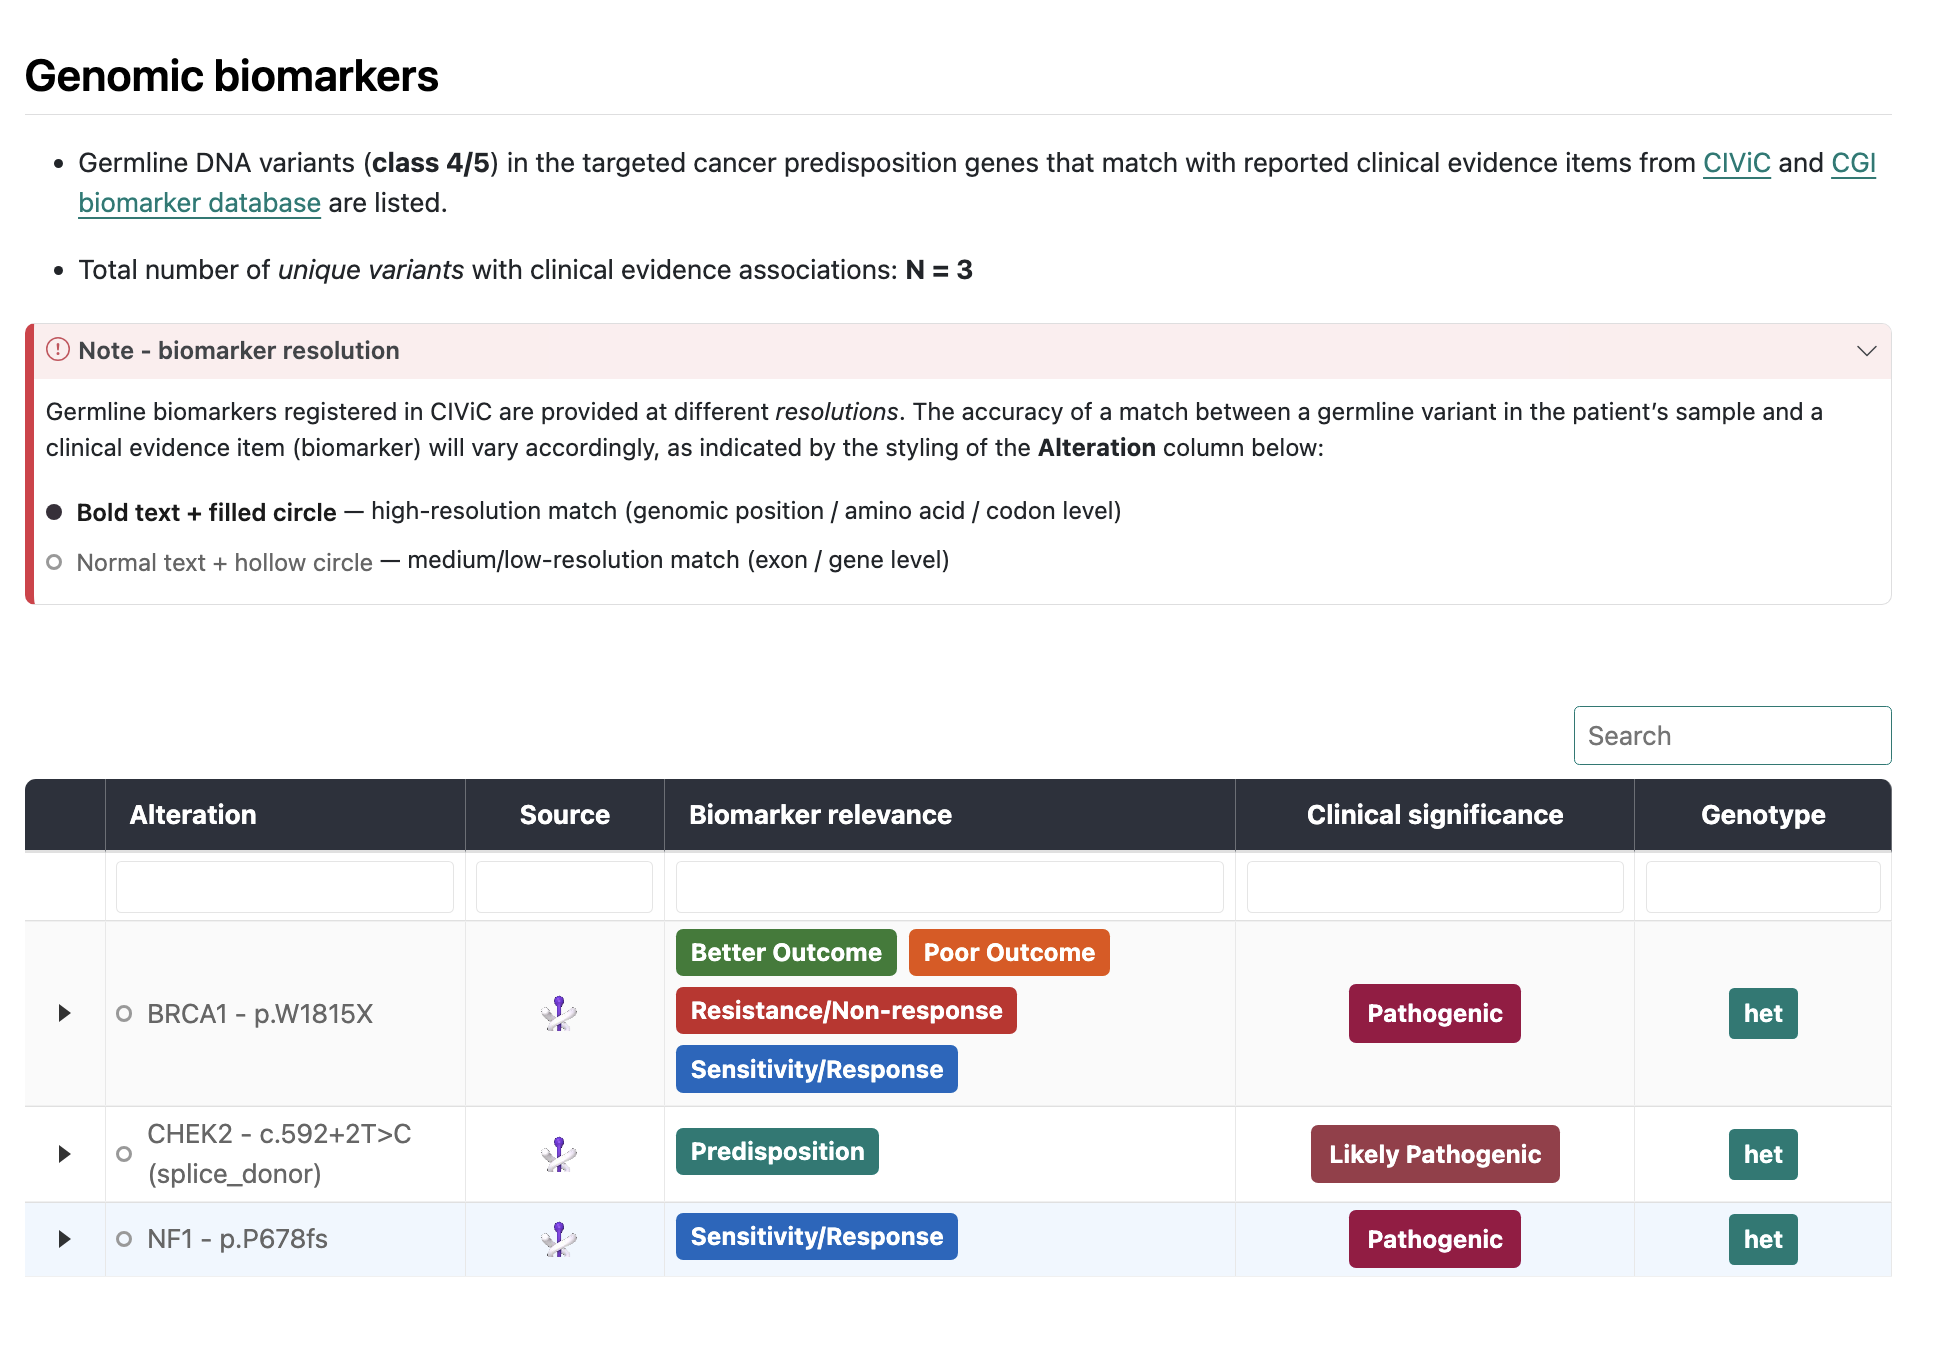
Task: Click in the table Search box
Action: (1732, 736)
